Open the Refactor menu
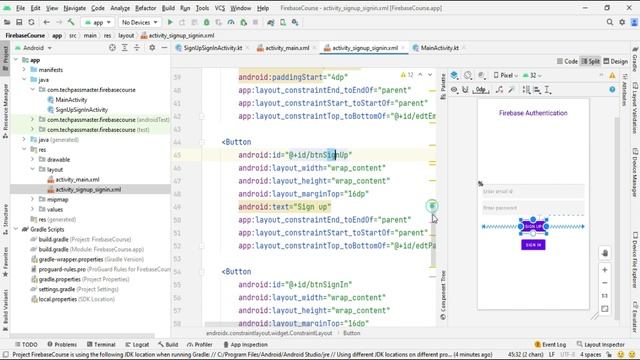640x360 pixels. [x=146, y=8]
